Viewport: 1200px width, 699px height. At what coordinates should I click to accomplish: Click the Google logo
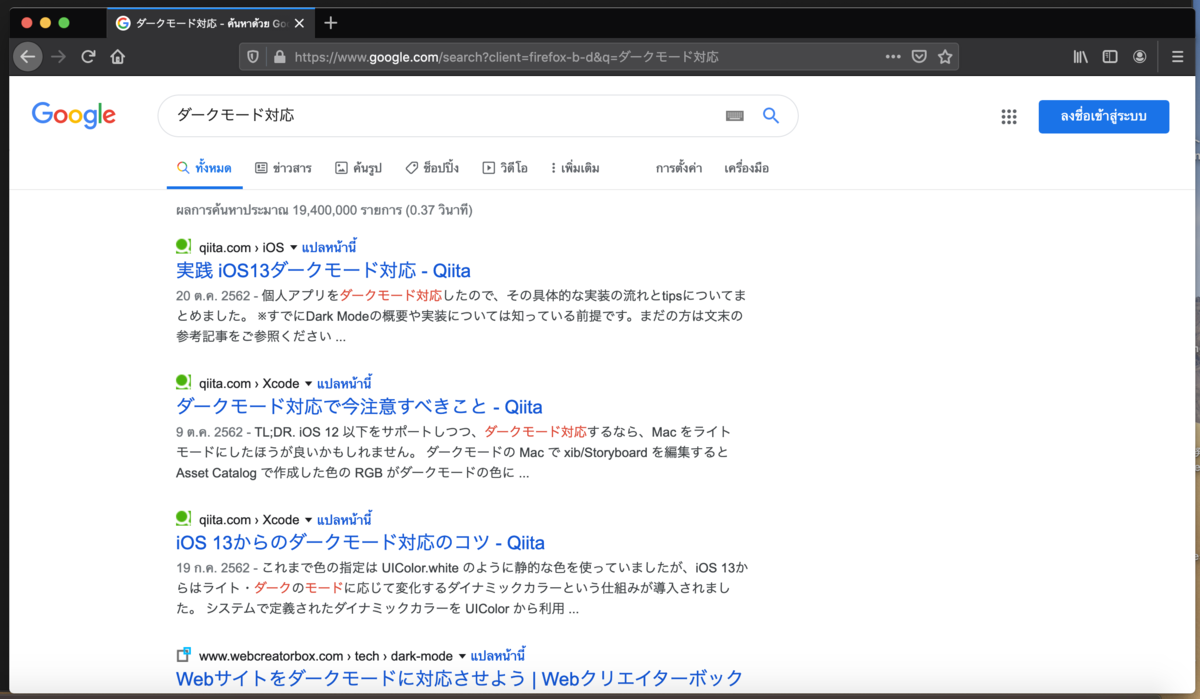point(73,116)
